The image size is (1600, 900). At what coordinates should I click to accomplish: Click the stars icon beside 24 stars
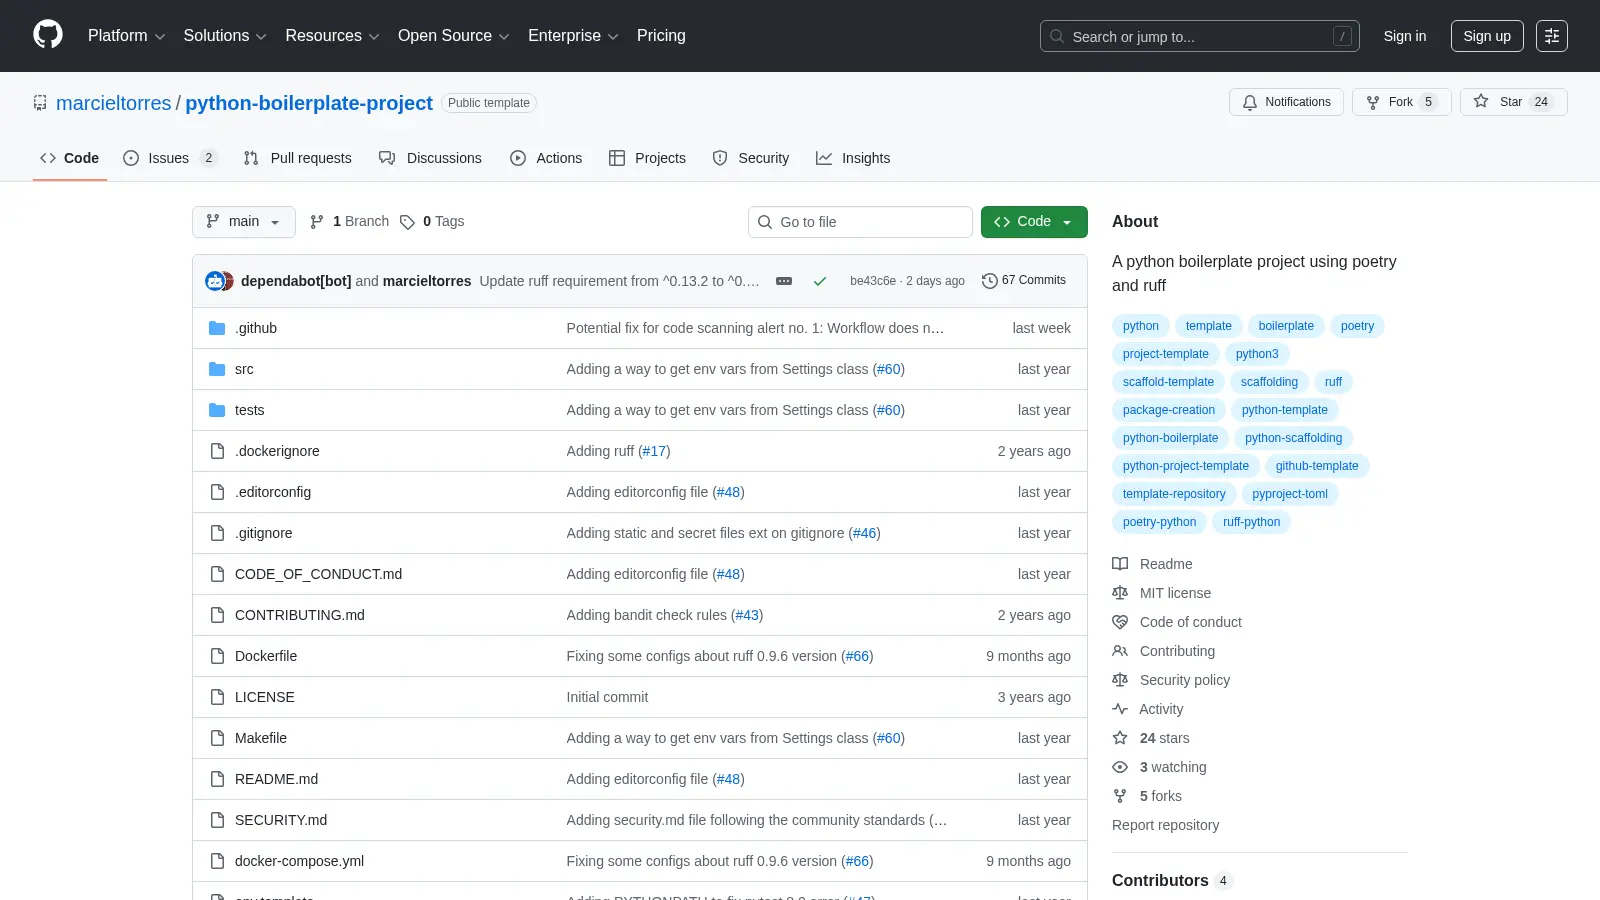pyautogui.click(x=1120, y=738)
